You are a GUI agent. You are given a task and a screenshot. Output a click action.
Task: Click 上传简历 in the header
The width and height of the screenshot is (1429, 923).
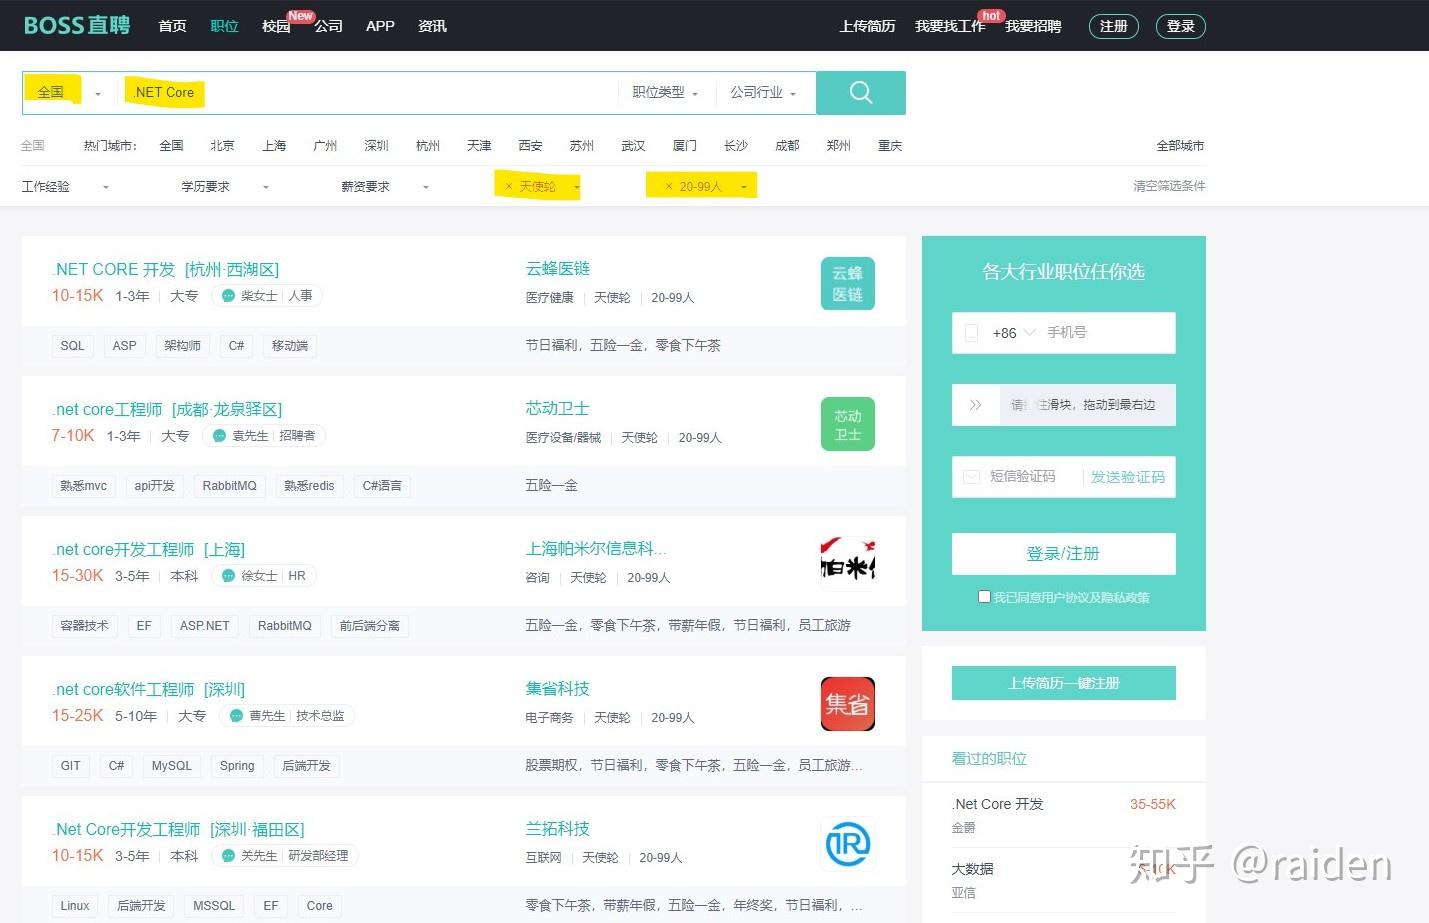867,26
